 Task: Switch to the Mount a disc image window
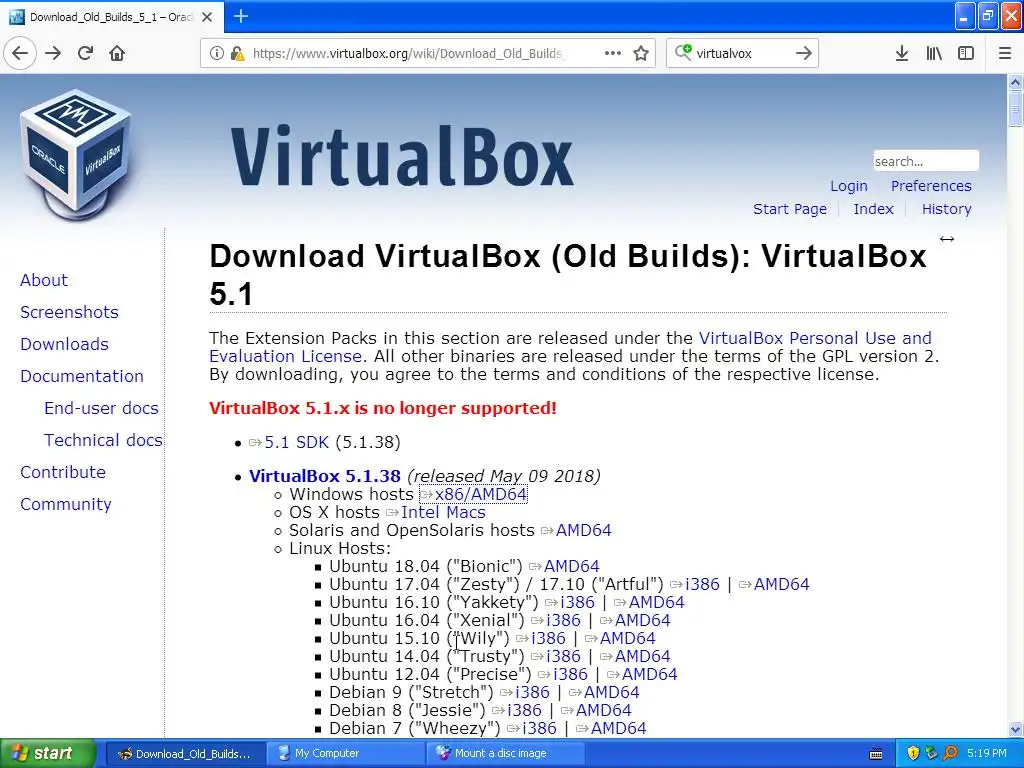click(x=504, y=753)
